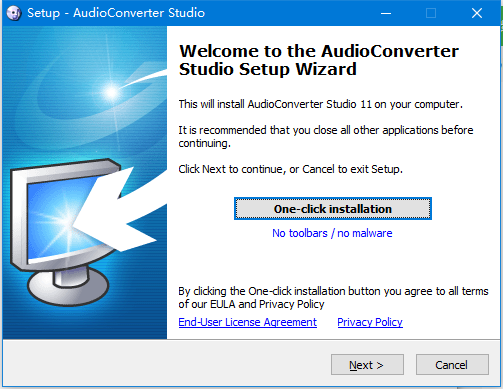The image size is (503, 389).
Task: Click the glowing star in the blue banner
Action: (112, 92)
